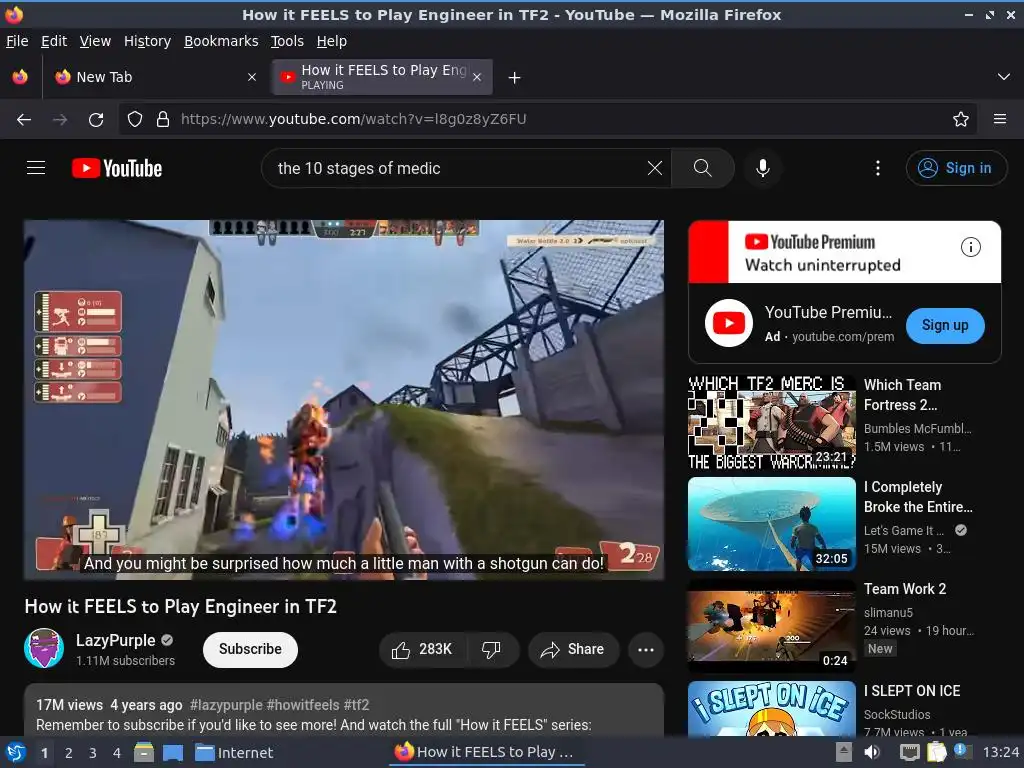Open the system start menu icon
This screenshot has width=1024, height=768.
pyautogui.click(x=16, y=752)
